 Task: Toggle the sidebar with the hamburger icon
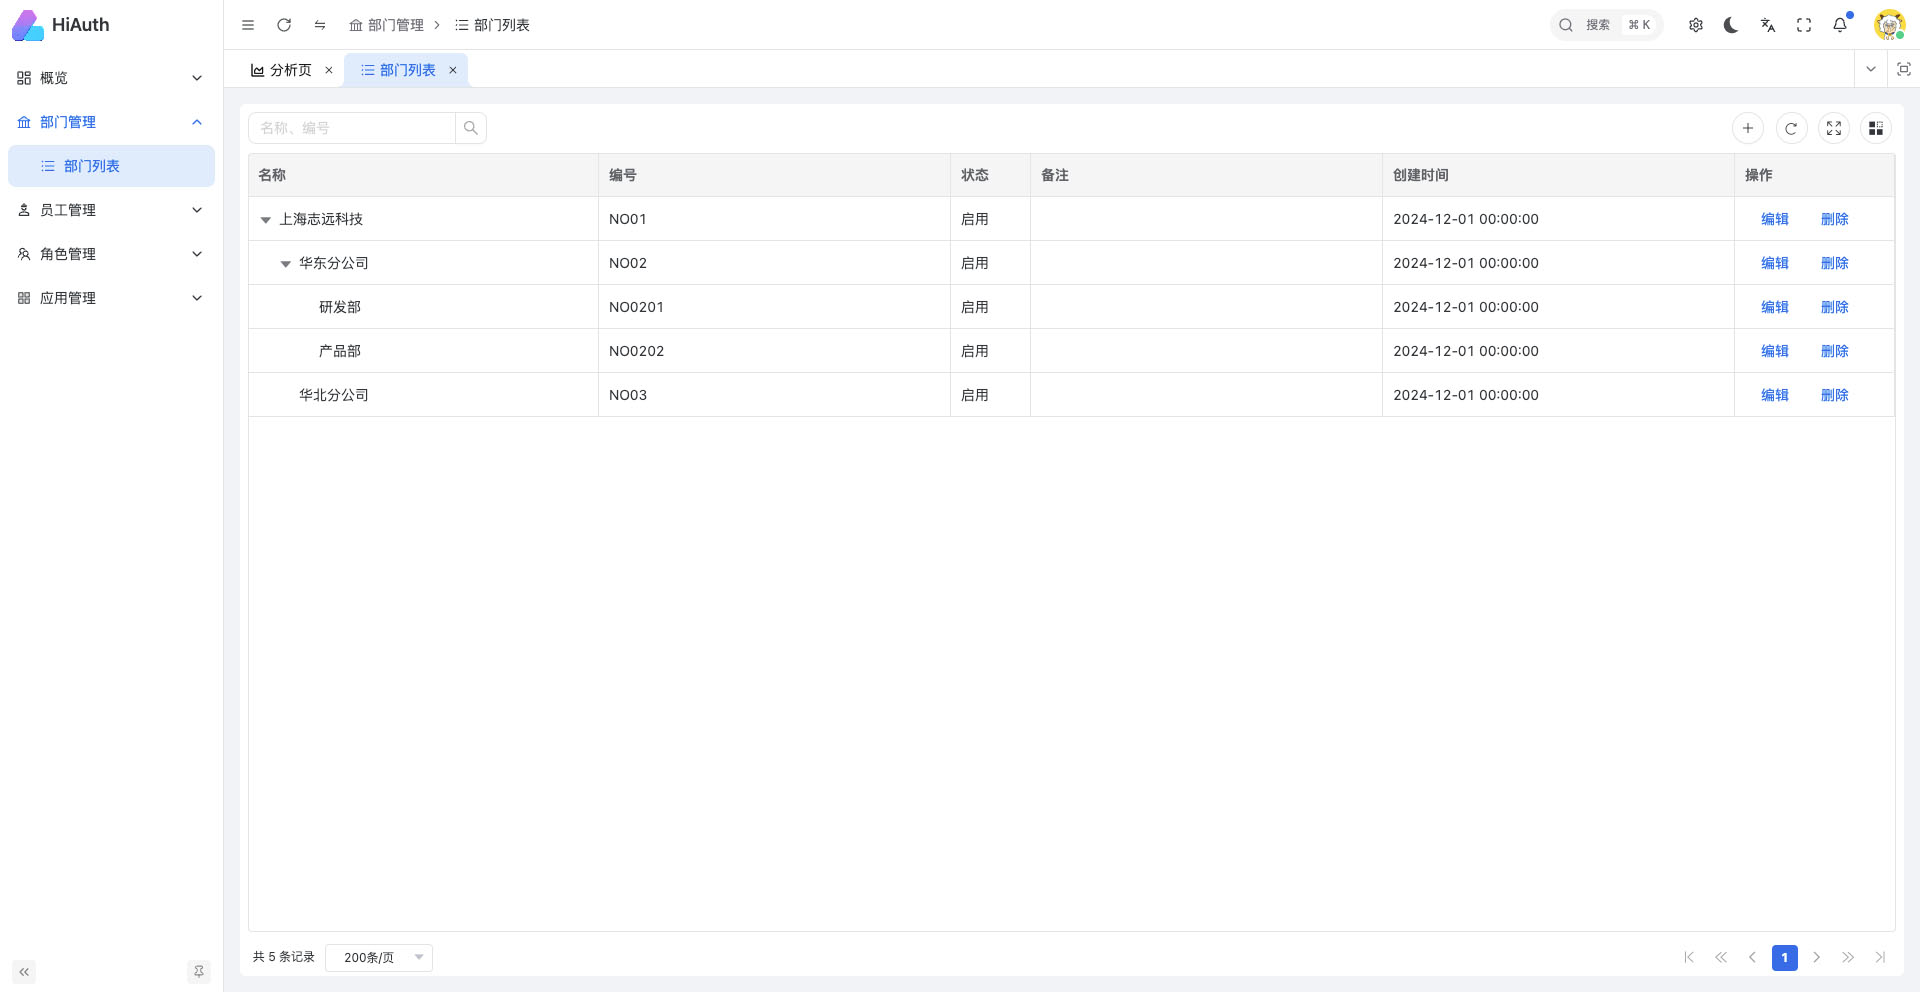(x=248, y=25)
